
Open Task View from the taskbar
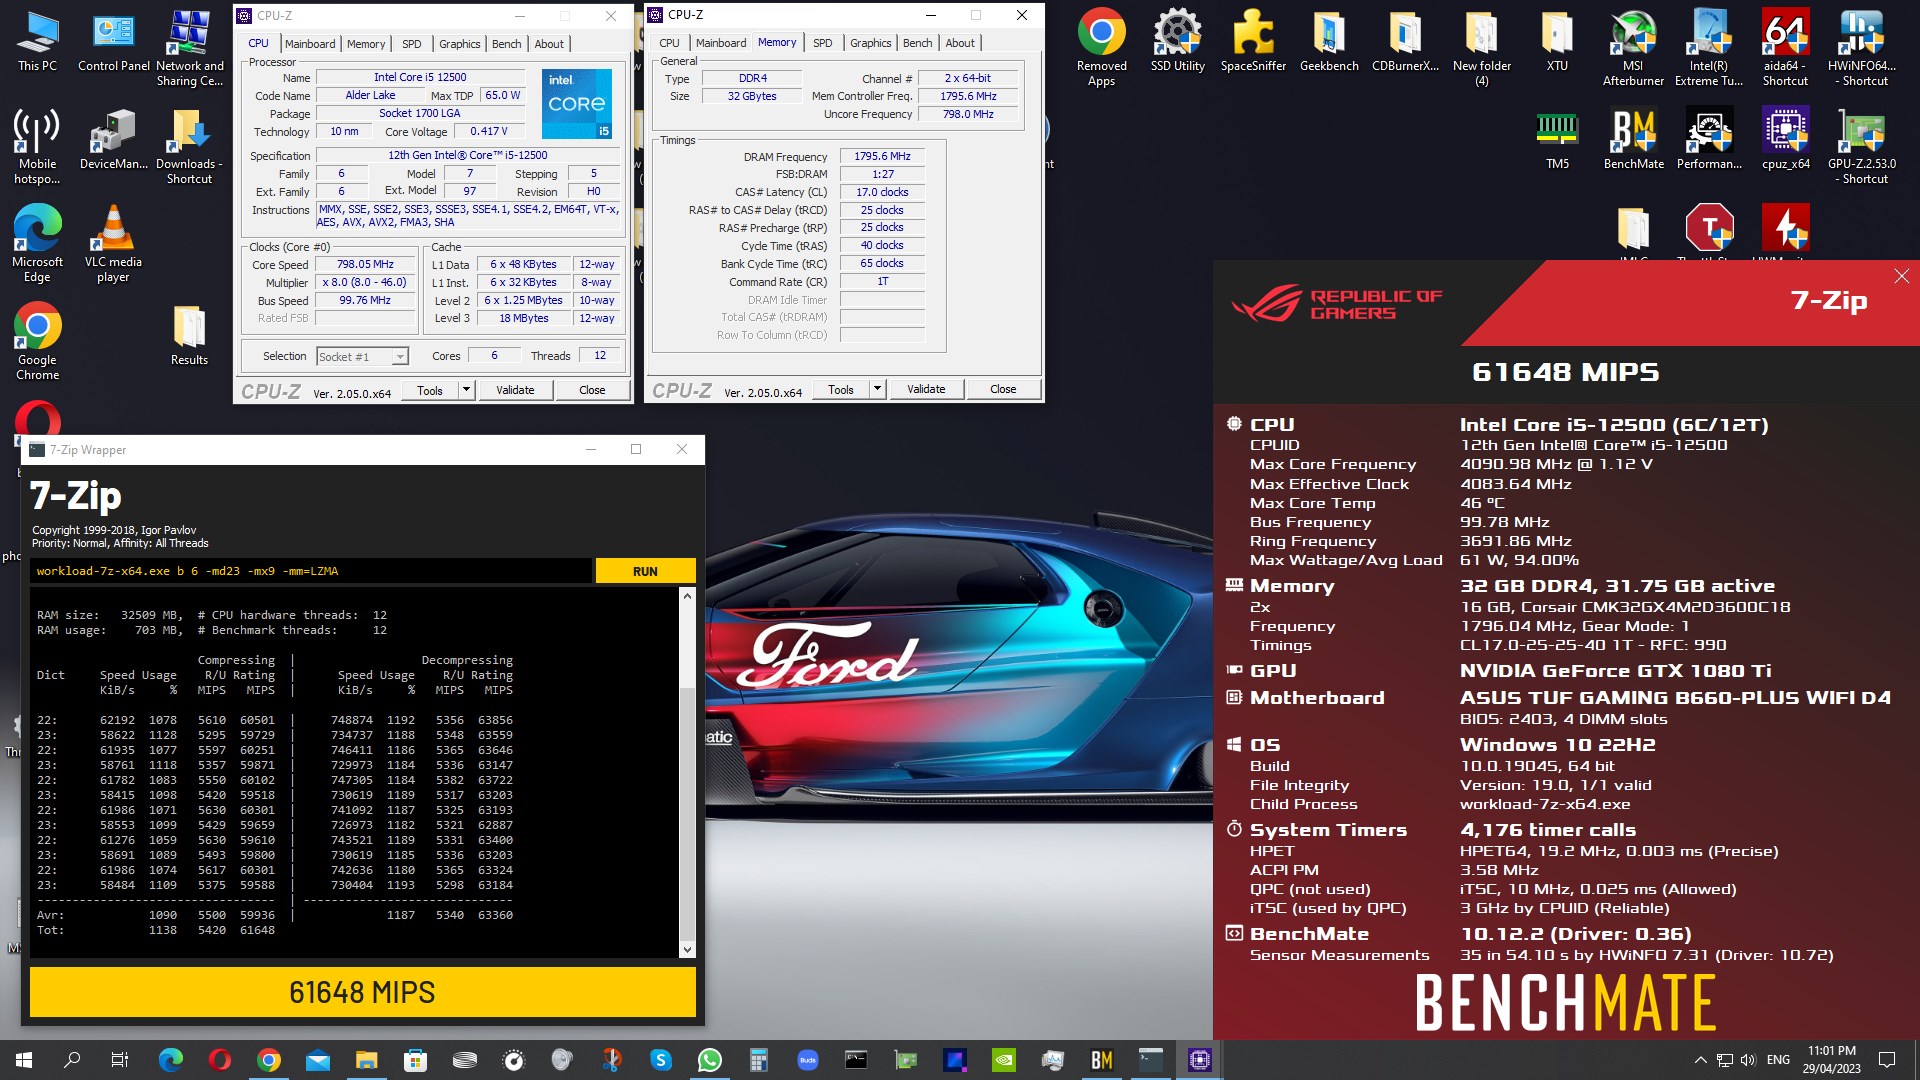[120, 1060]
